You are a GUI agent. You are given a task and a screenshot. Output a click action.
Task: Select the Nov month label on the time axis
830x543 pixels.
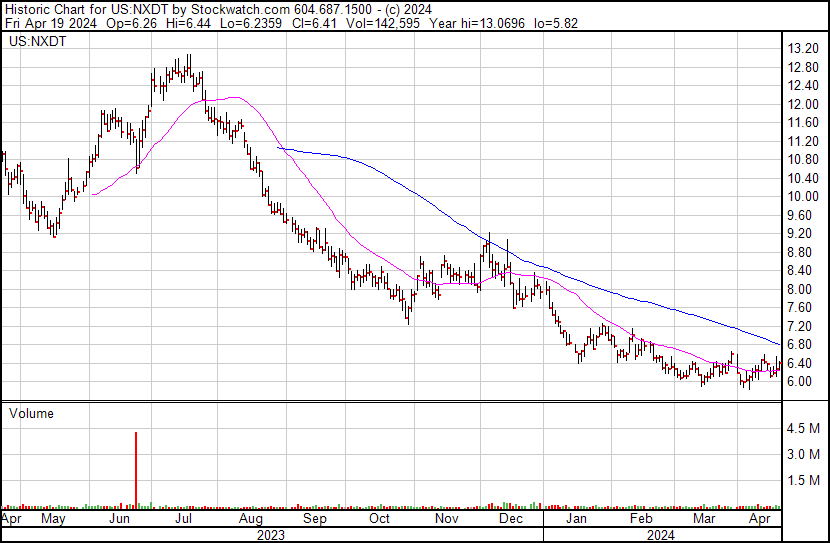[x=446, y=520]
